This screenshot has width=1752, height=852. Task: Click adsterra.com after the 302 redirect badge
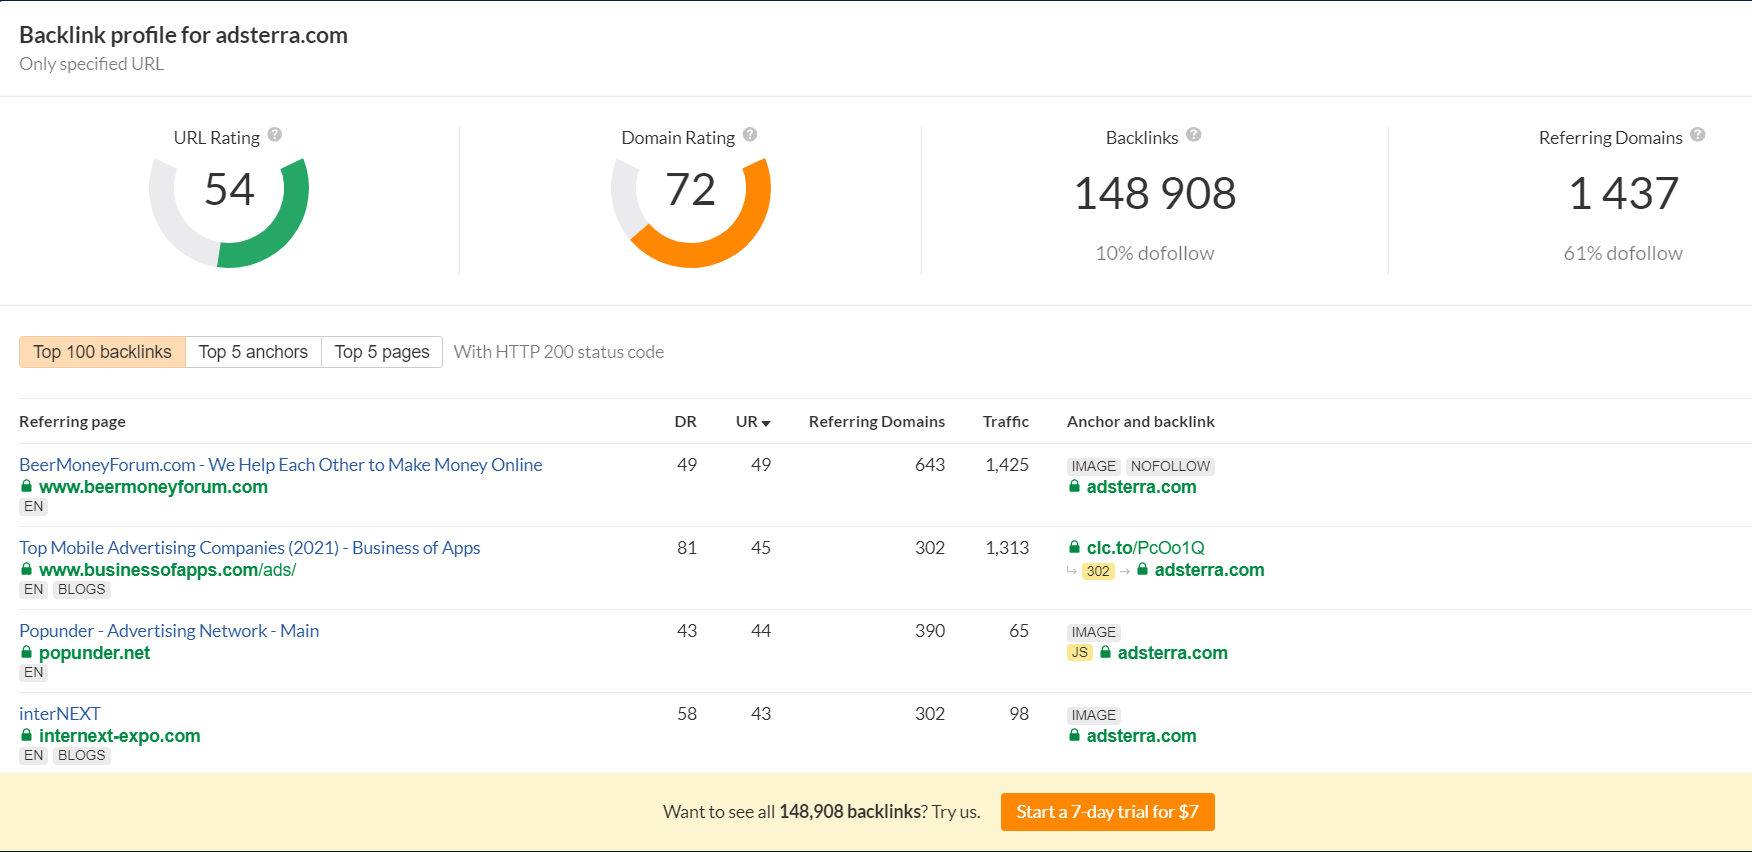tap(1210, 570)
